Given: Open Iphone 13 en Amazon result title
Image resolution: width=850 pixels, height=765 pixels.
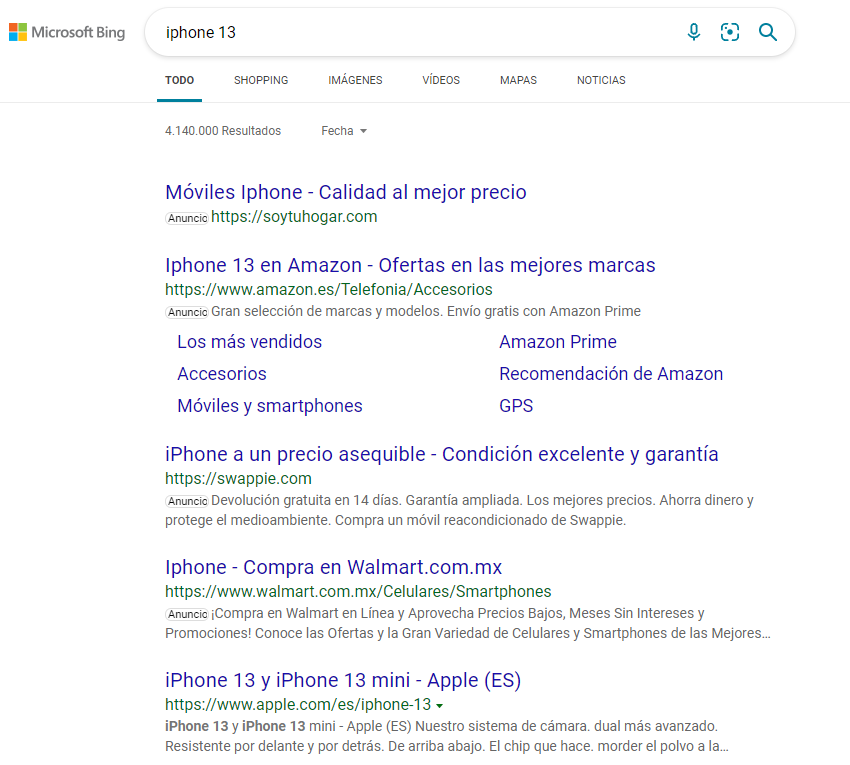Looking at the screenshot, I should [410, 265].
